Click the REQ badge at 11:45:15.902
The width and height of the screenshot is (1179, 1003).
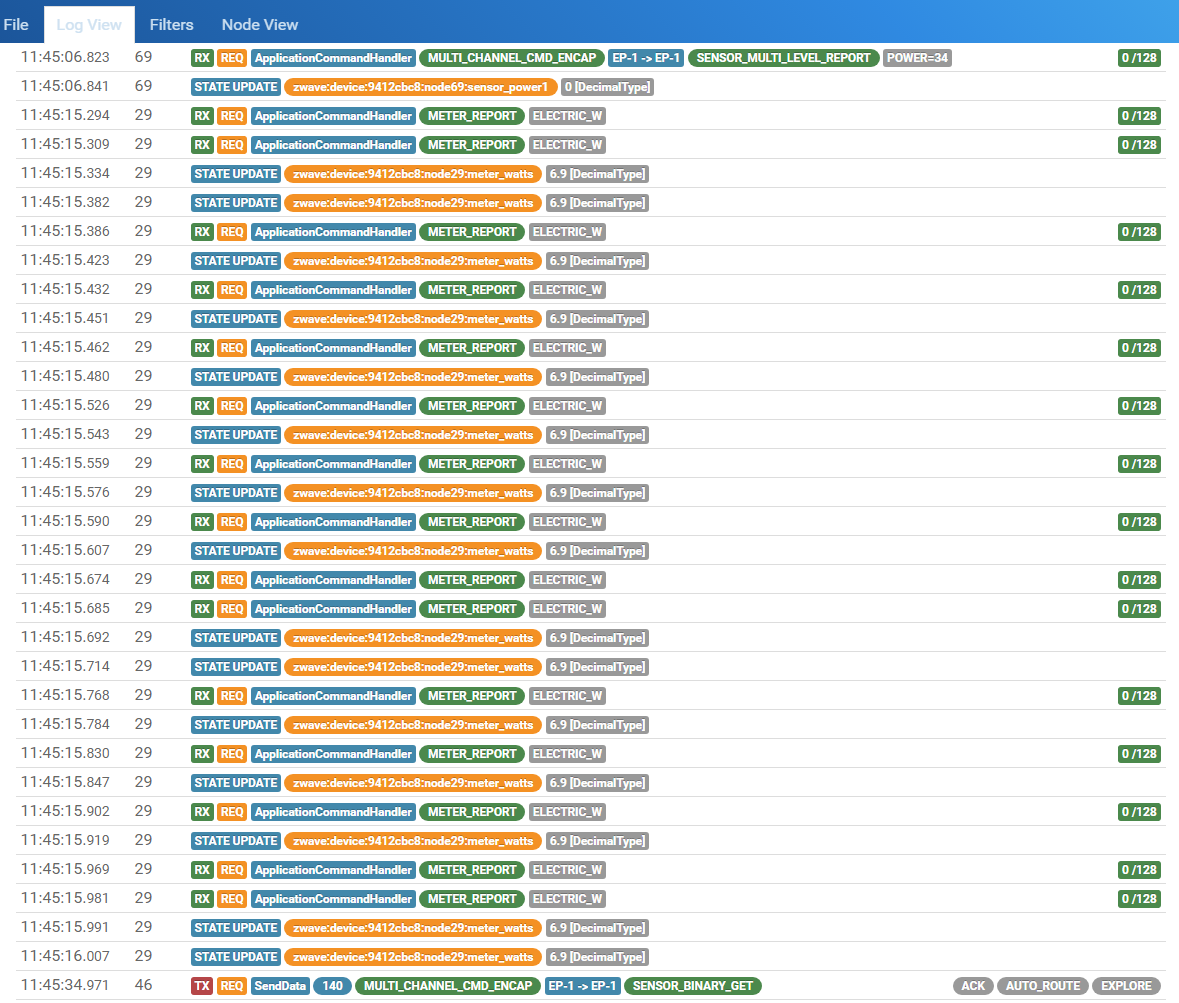pyautogui.click(x=232, y=812)
